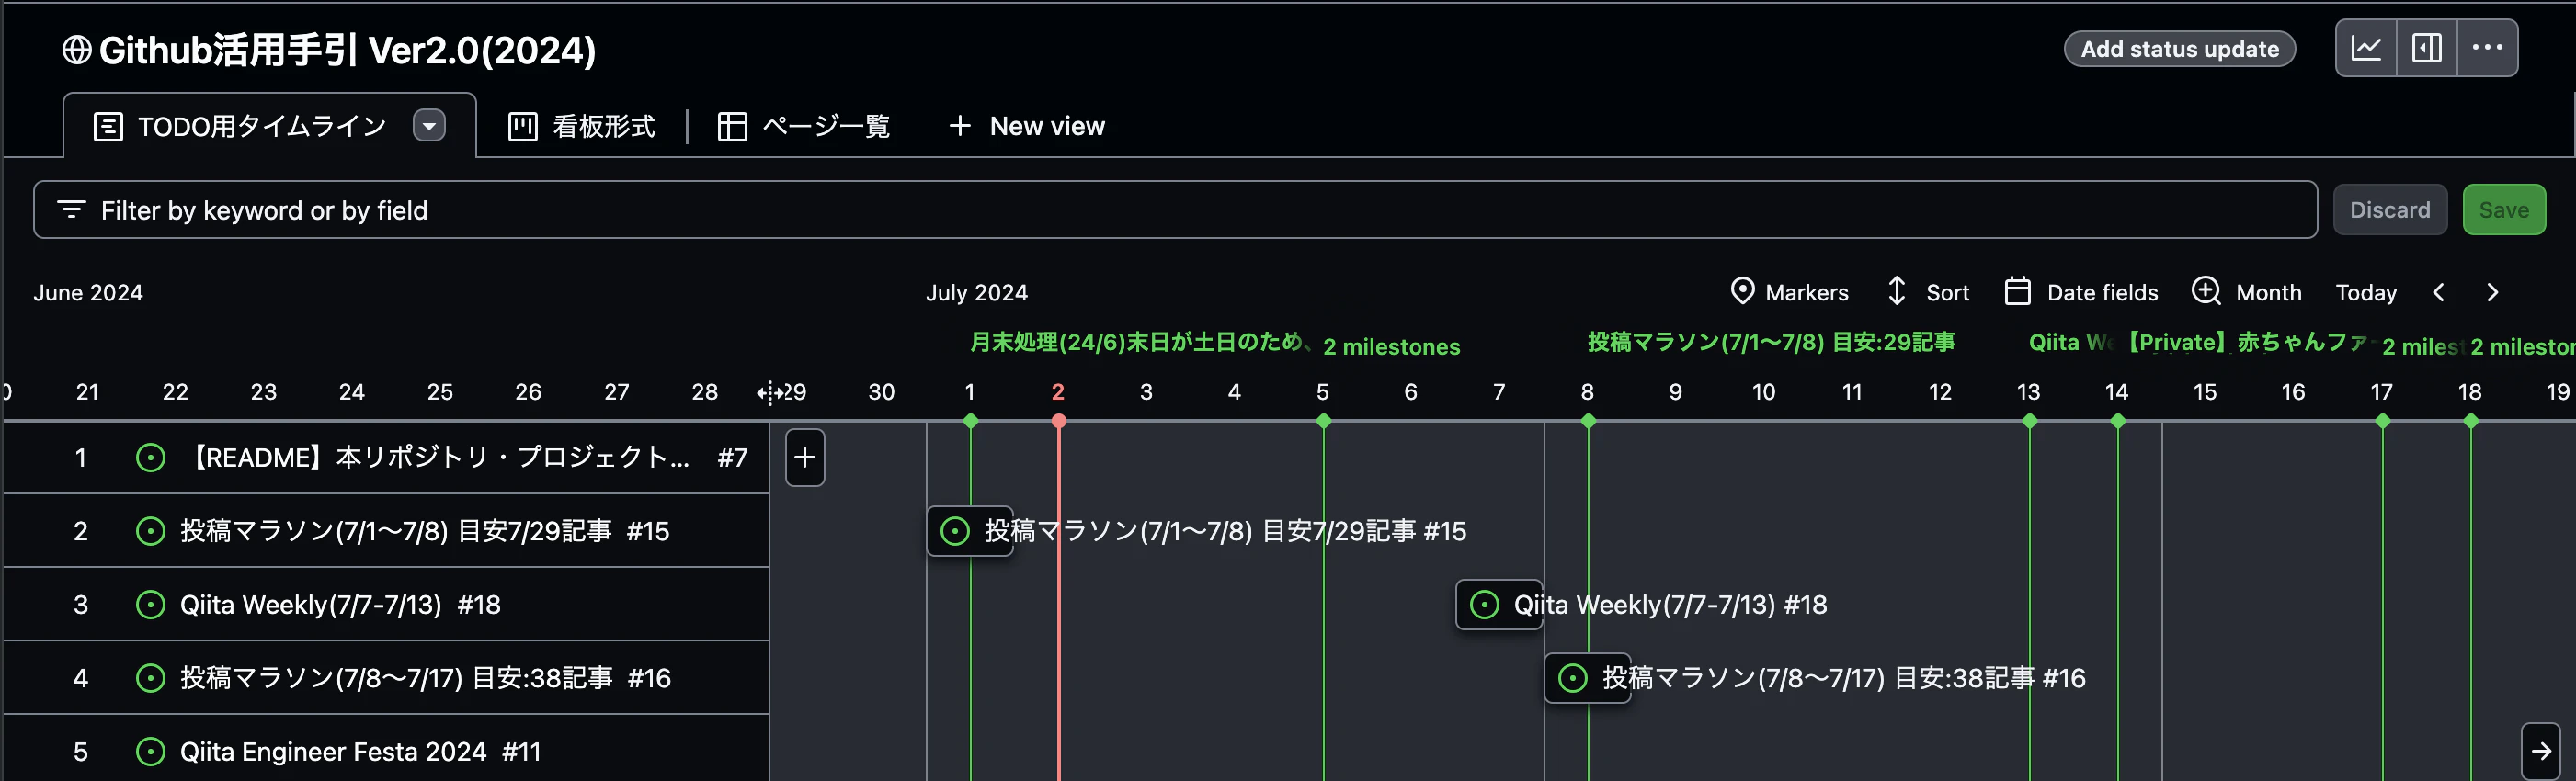The image size is (2576, 781).
Task: Click the July 2024 month header
Action: click(x=976, y=293)
